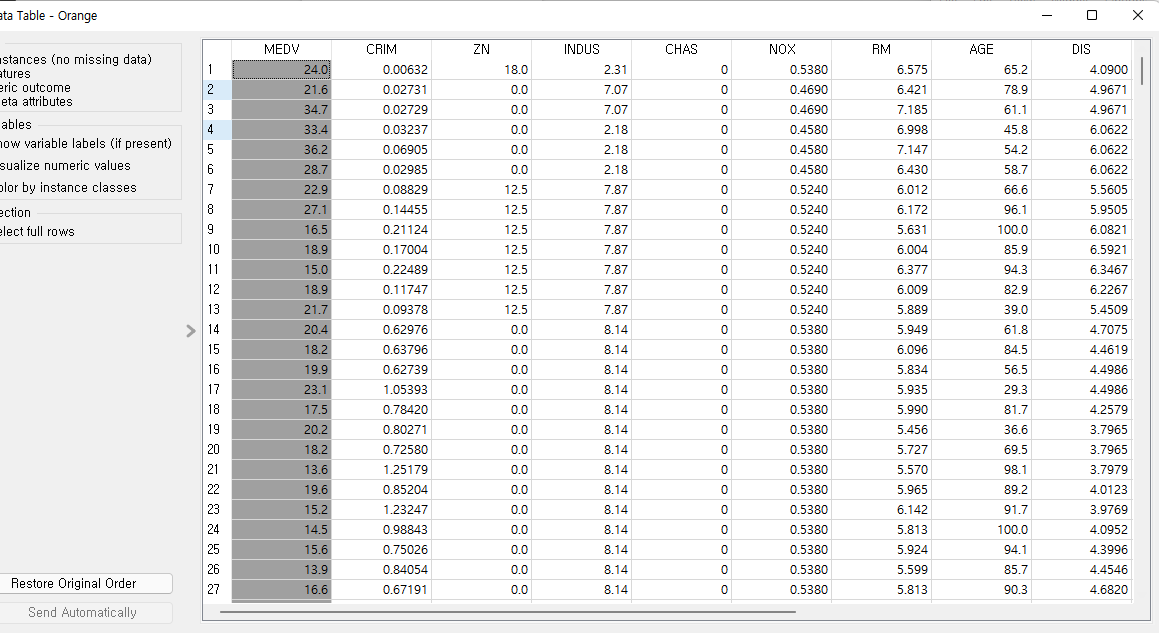Sort the table by the MEDV column
Screen dimensions: 1159x633
point(280,48)
